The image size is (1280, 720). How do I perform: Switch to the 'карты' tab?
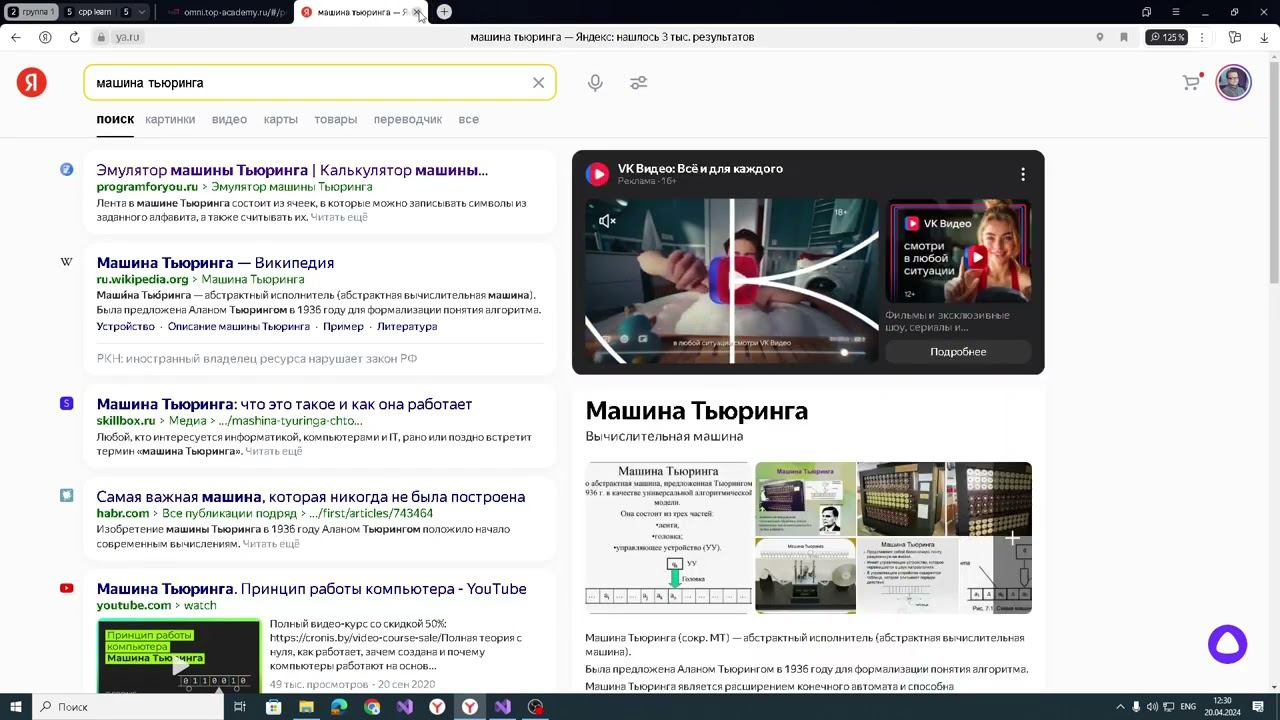281,119
